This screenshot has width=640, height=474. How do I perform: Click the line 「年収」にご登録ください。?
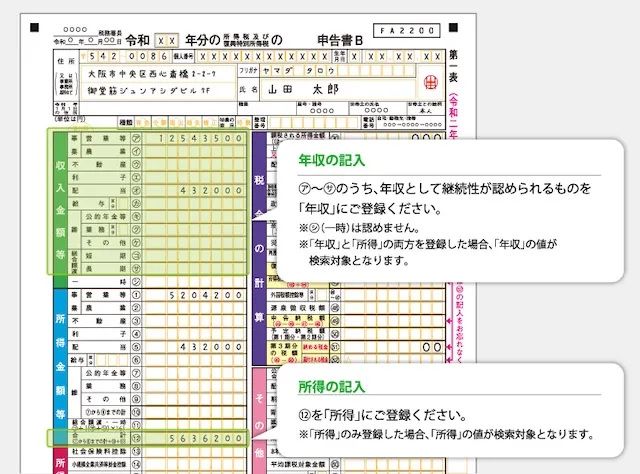[x=370, y=209]
